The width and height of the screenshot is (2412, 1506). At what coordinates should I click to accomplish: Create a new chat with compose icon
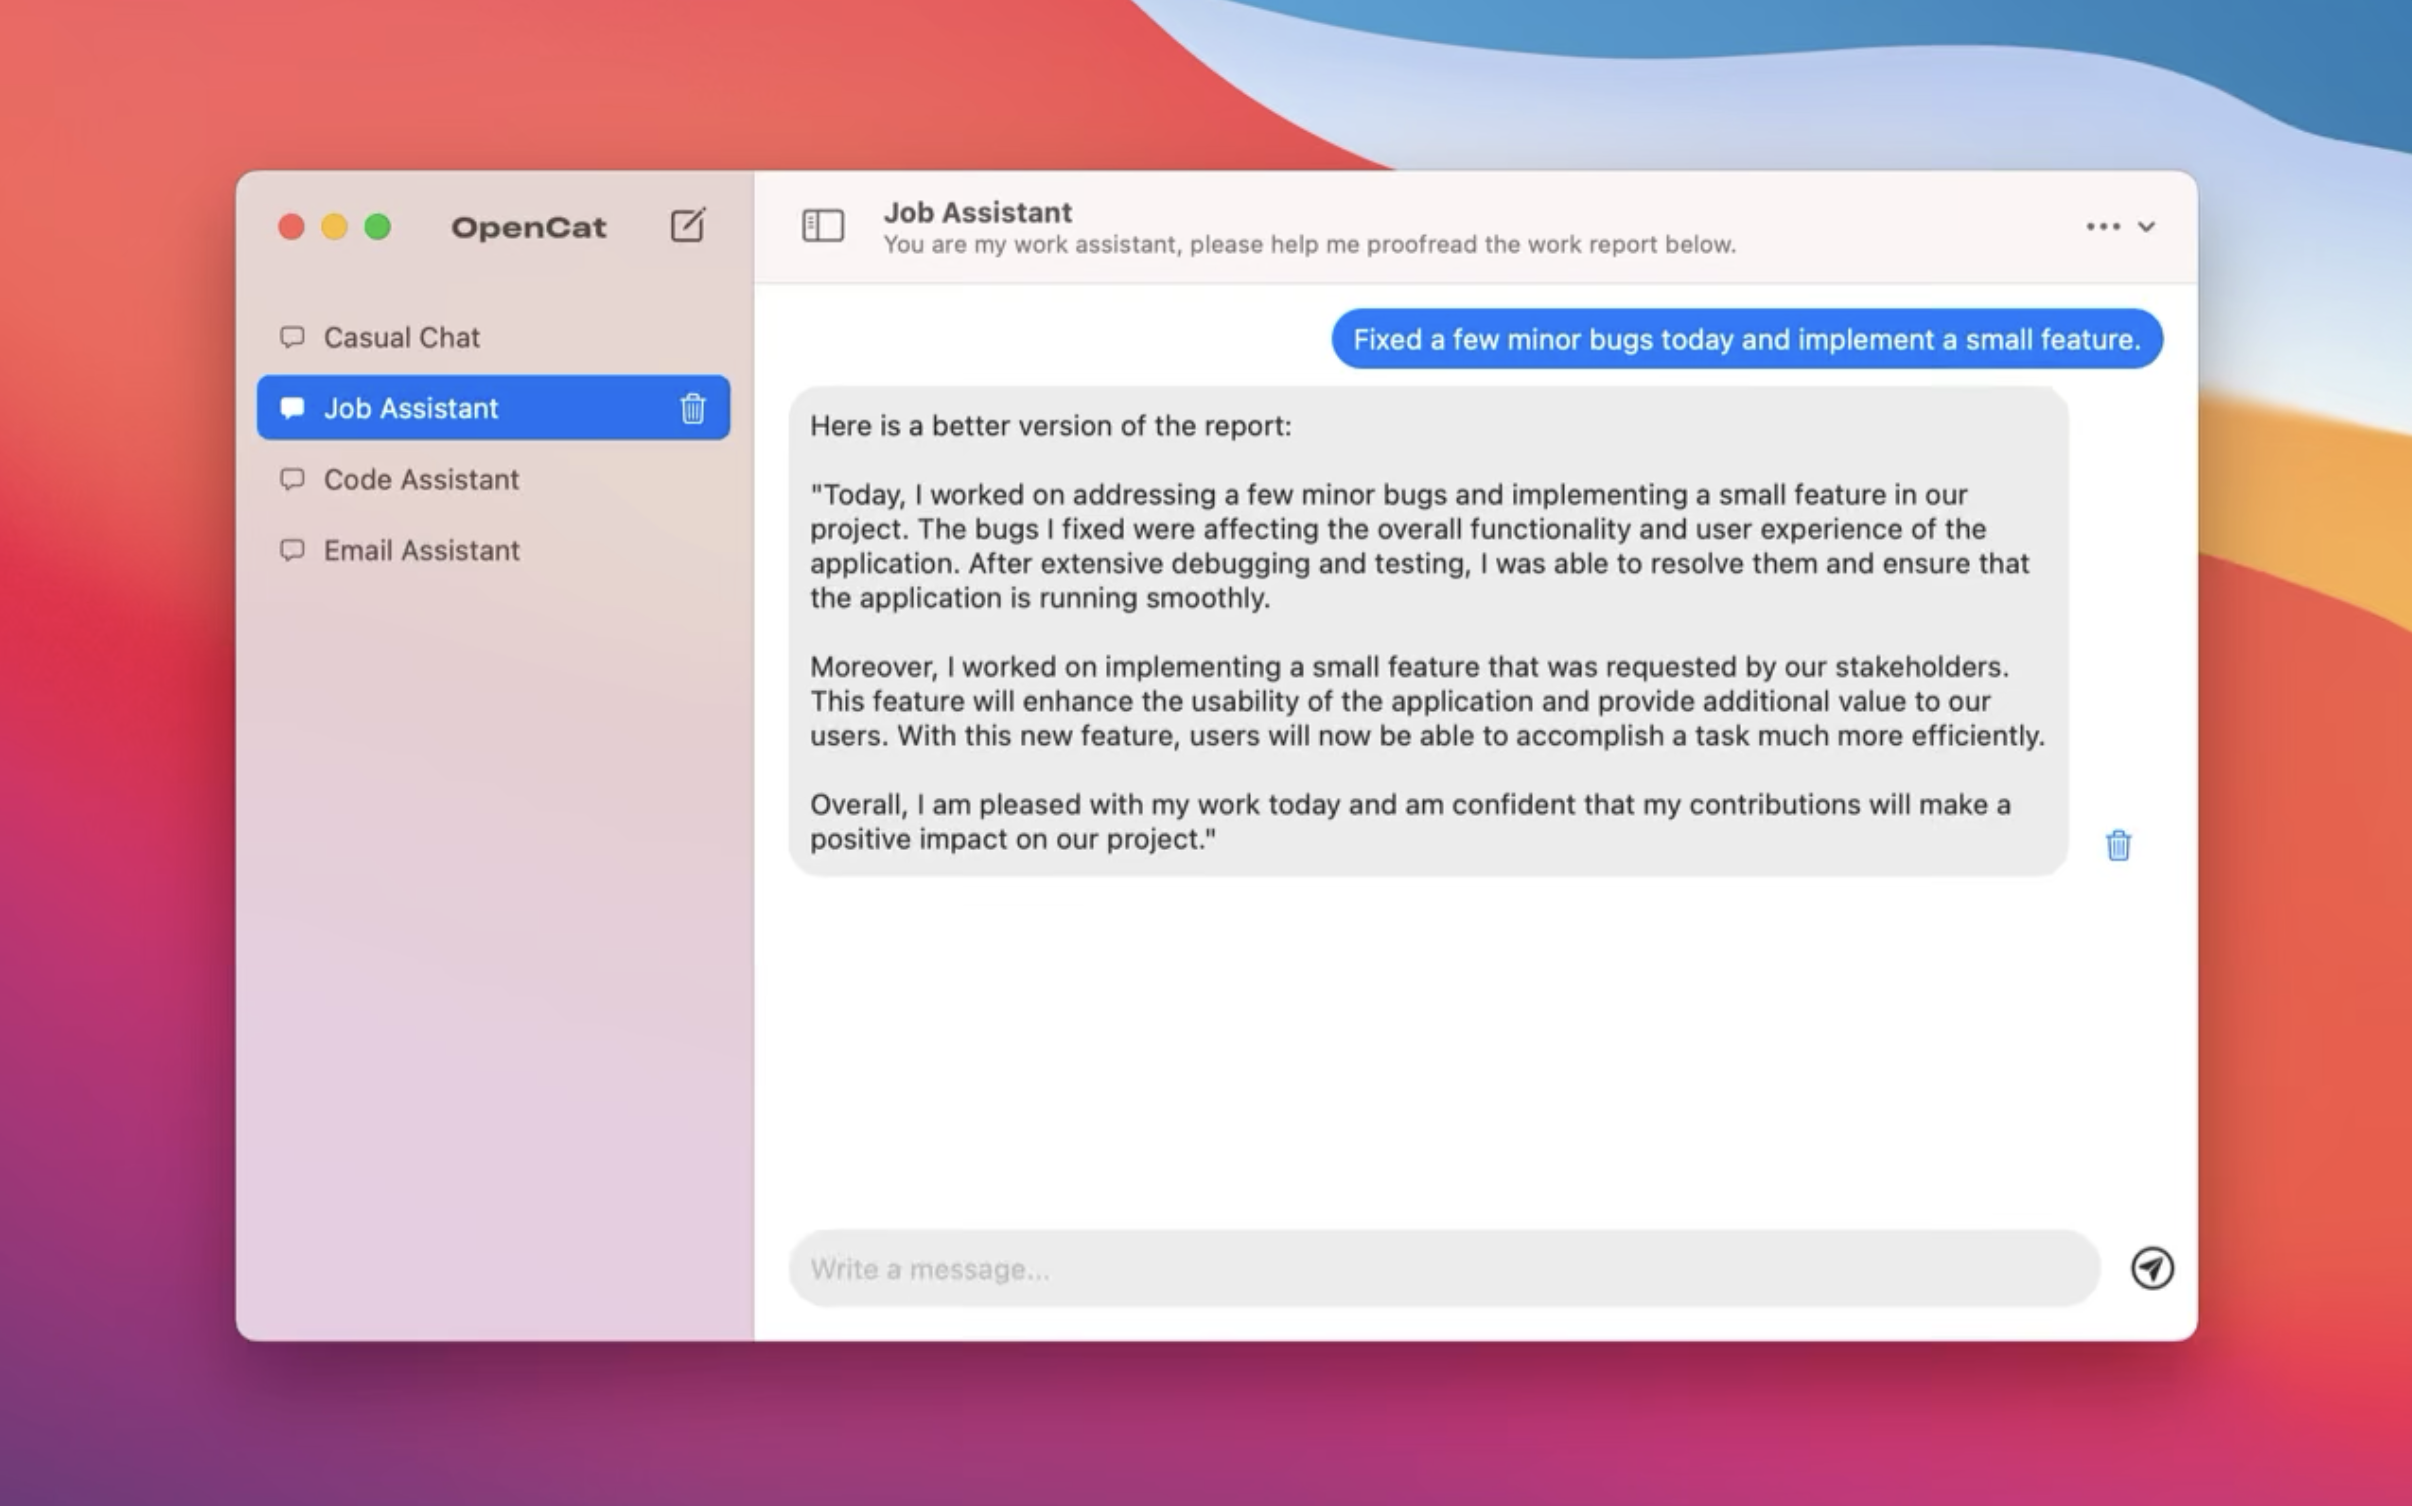click(x=688, y=225)
